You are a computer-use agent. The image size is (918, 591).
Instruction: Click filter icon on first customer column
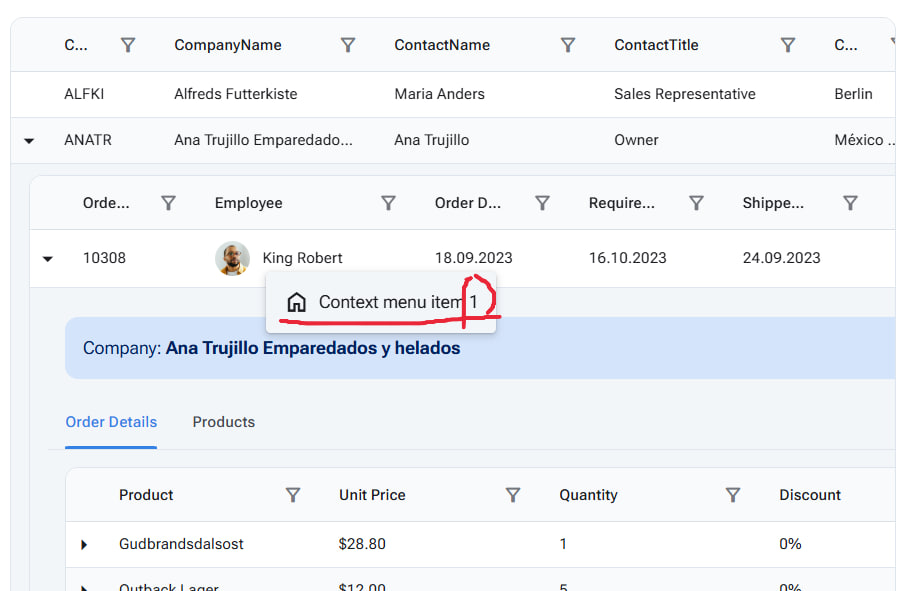pos(128,45)
